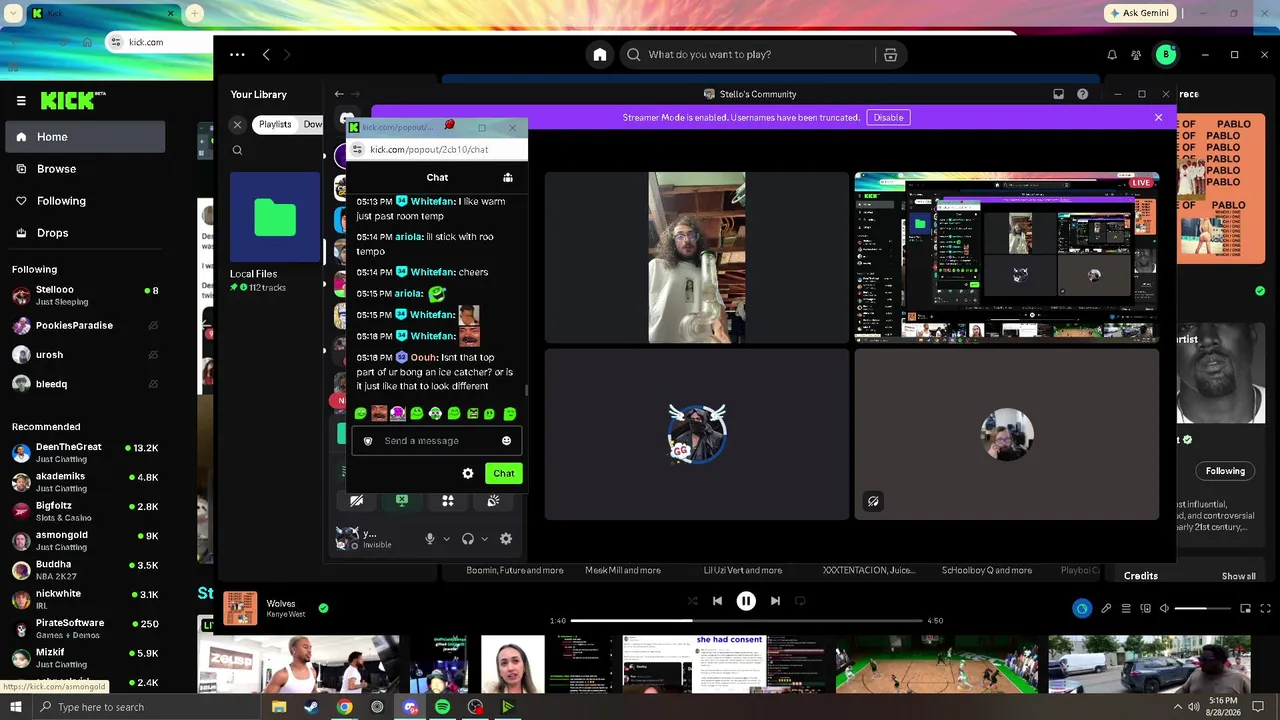Seek in Spotify track progress bar
Screen dimensions: 1280x720
(x=746, y=621)
